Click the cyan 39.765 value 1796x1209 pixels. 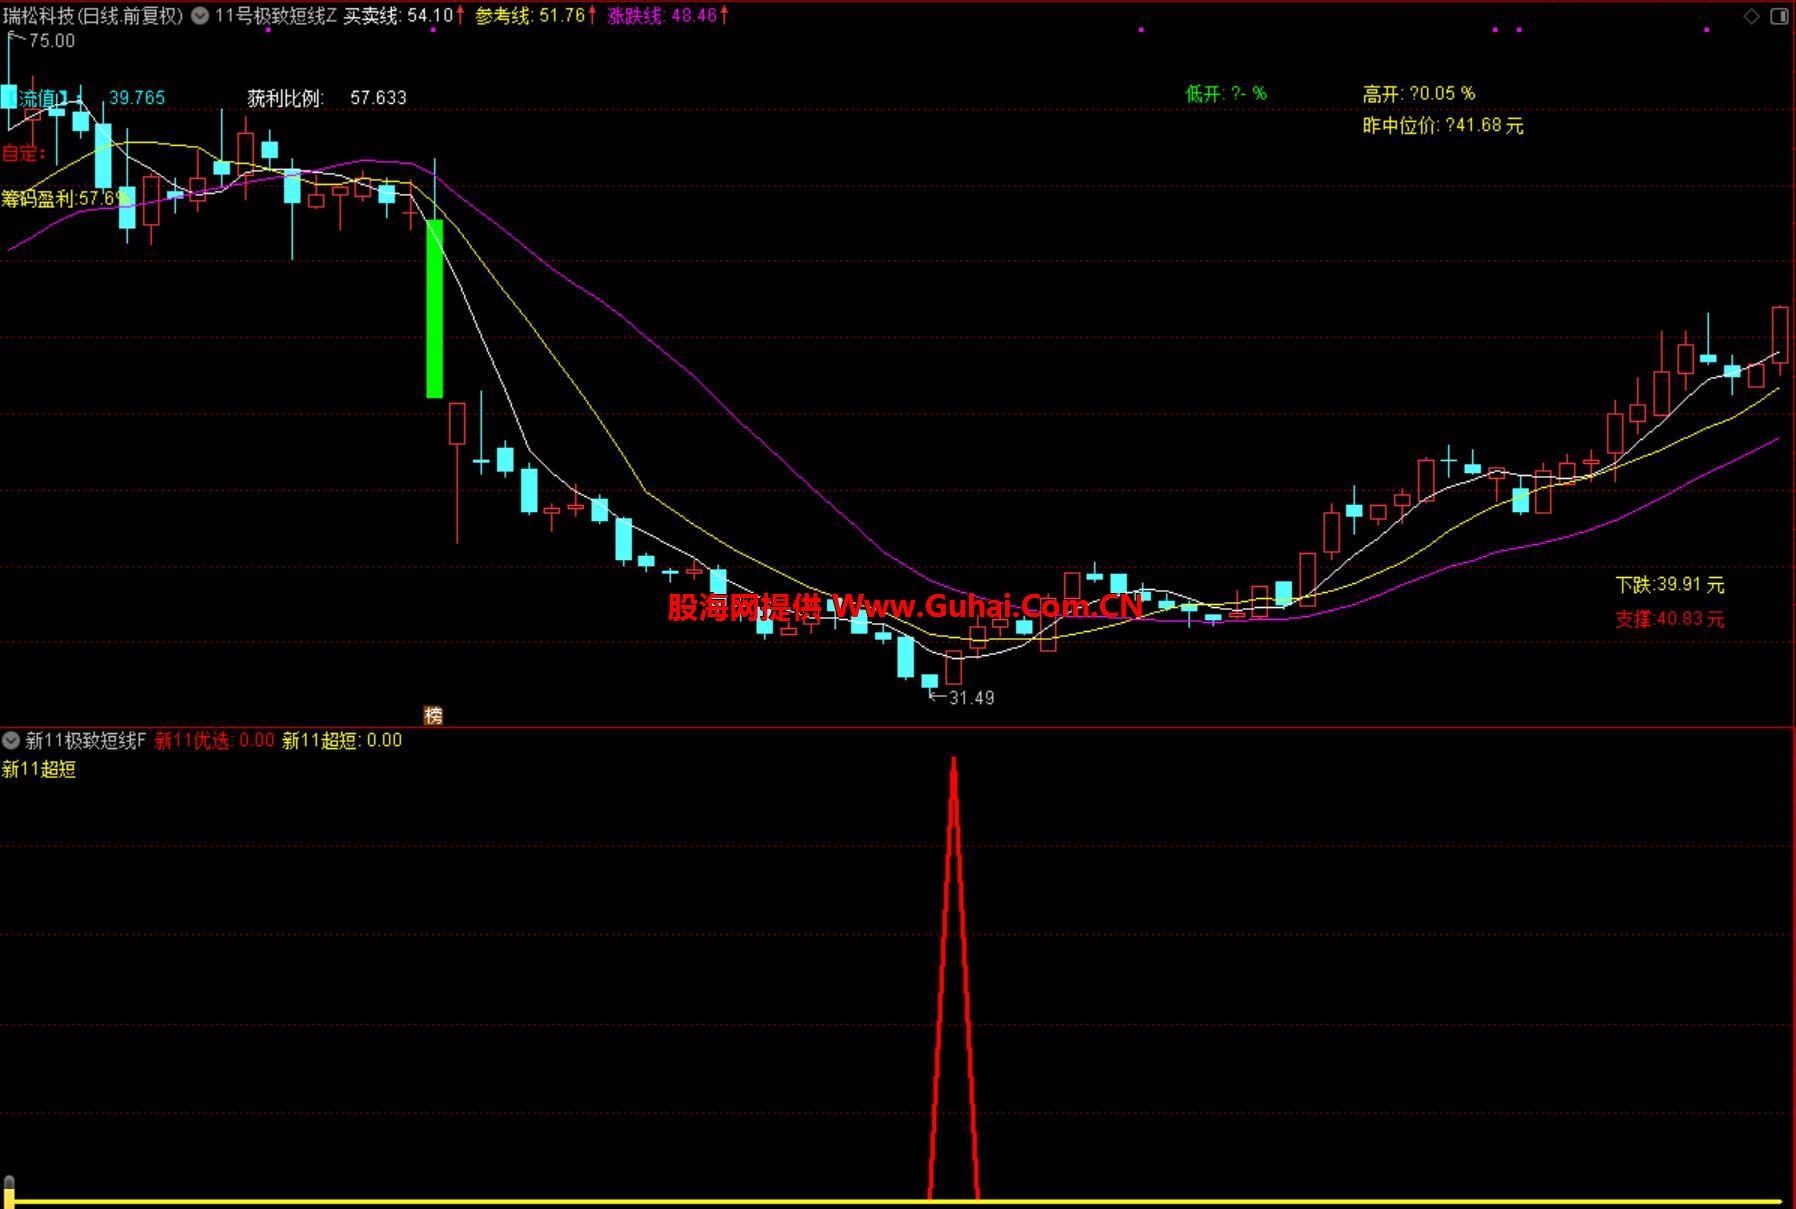[137, 98]
